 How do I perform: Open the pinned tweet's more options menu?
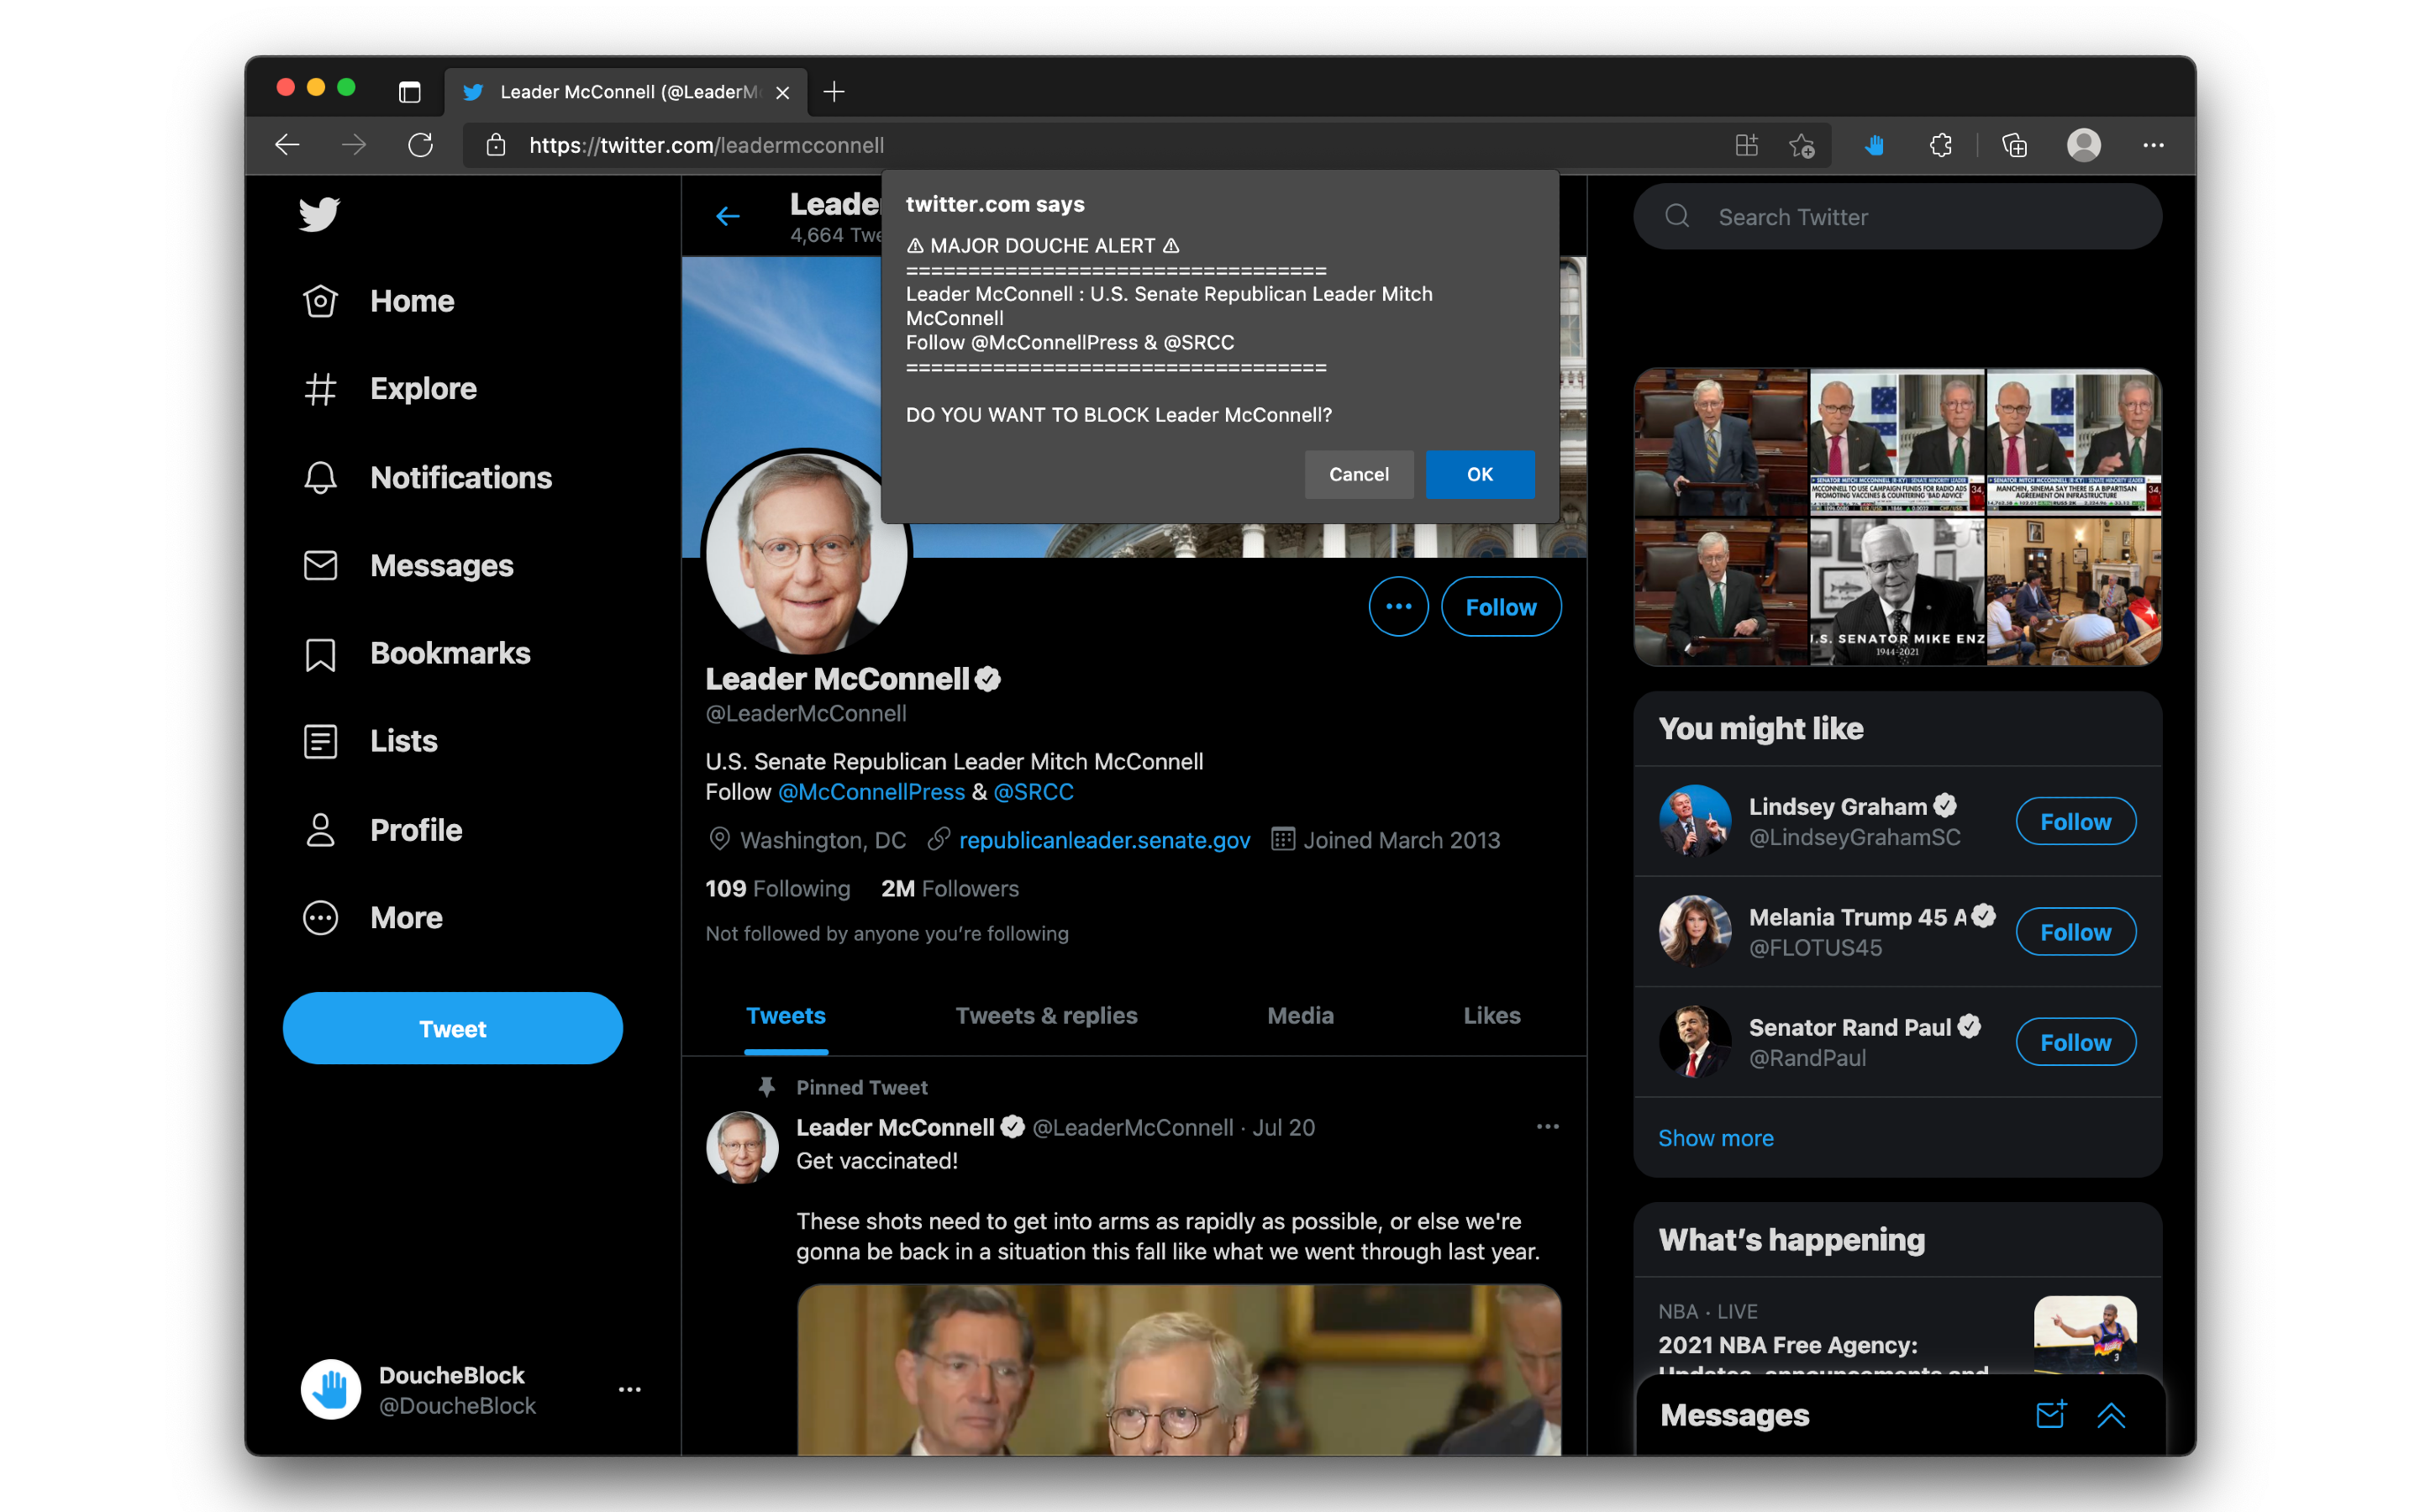click(1547, 1127)
